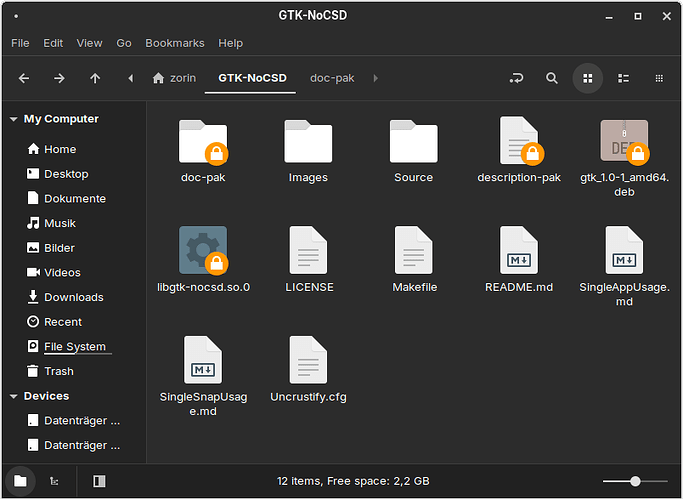This screenshot has height=499, width=683.
Task: Open the Bookmarks menu
Action: (175, 43)
